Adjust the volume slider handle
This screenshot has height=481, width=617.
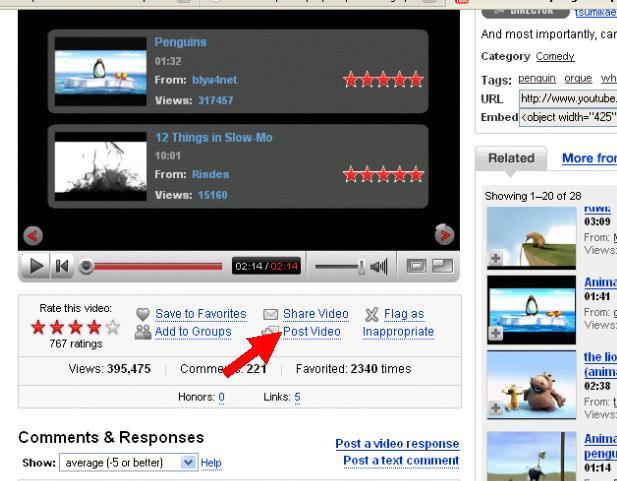[x=361, y=267]
